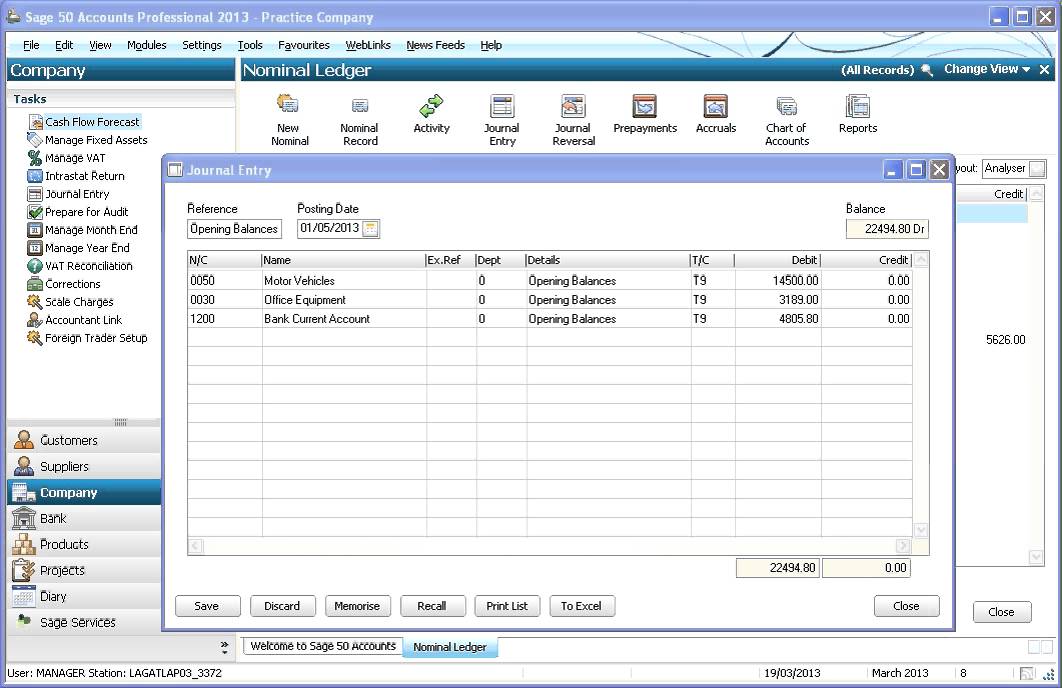Open the Favourites menu

(x=303, y=45)
